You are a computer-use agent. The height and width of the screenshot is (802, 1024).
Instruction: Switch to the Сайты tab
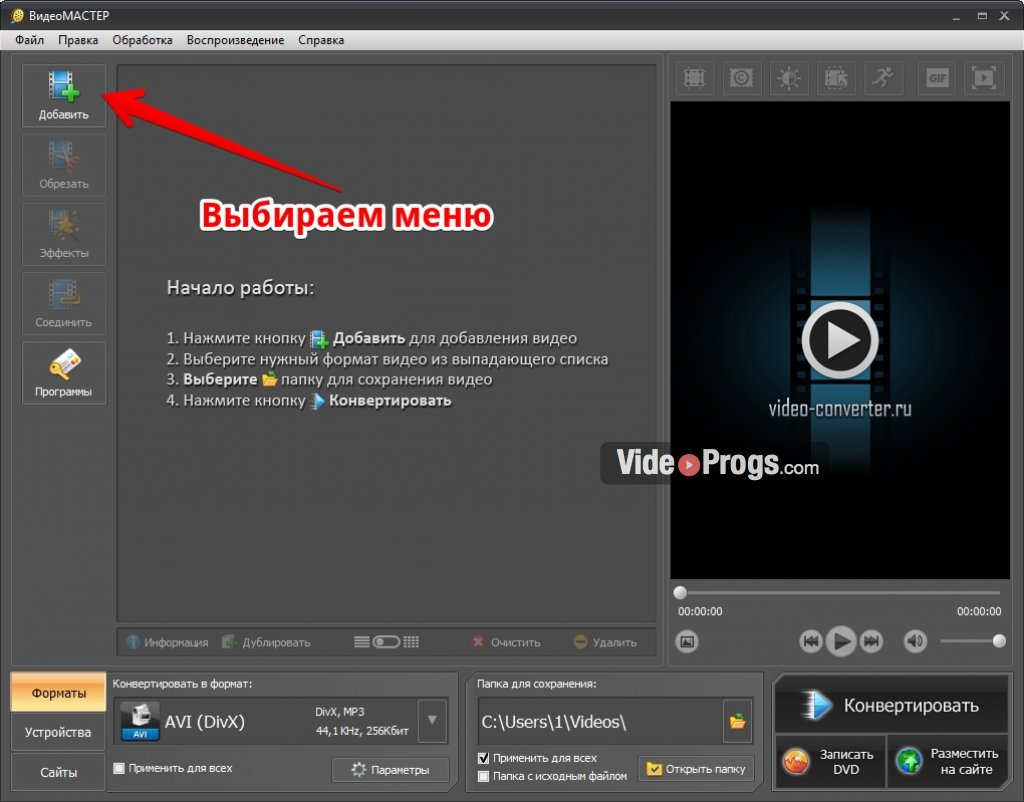pos(58,772)
